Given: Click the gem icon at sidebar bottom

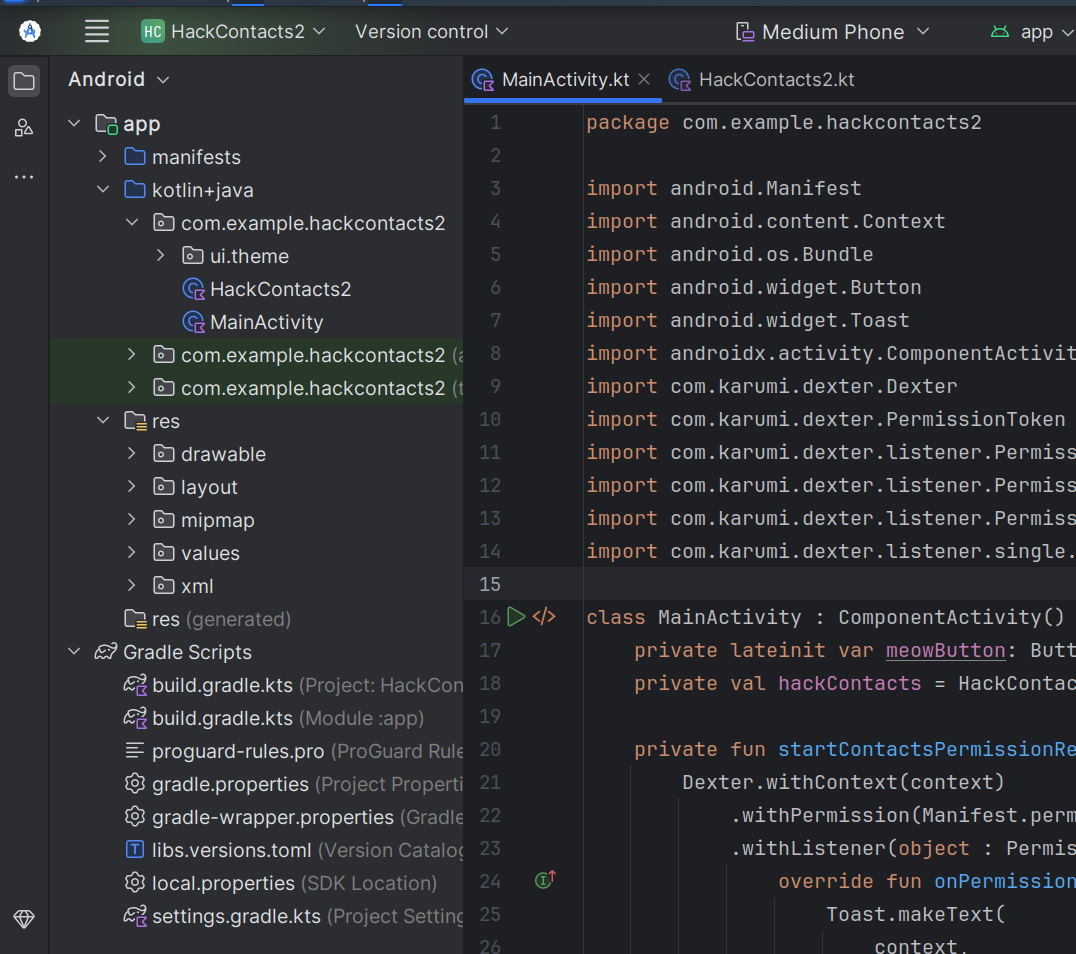Looking at the screenshot, I should click(24, 918).
